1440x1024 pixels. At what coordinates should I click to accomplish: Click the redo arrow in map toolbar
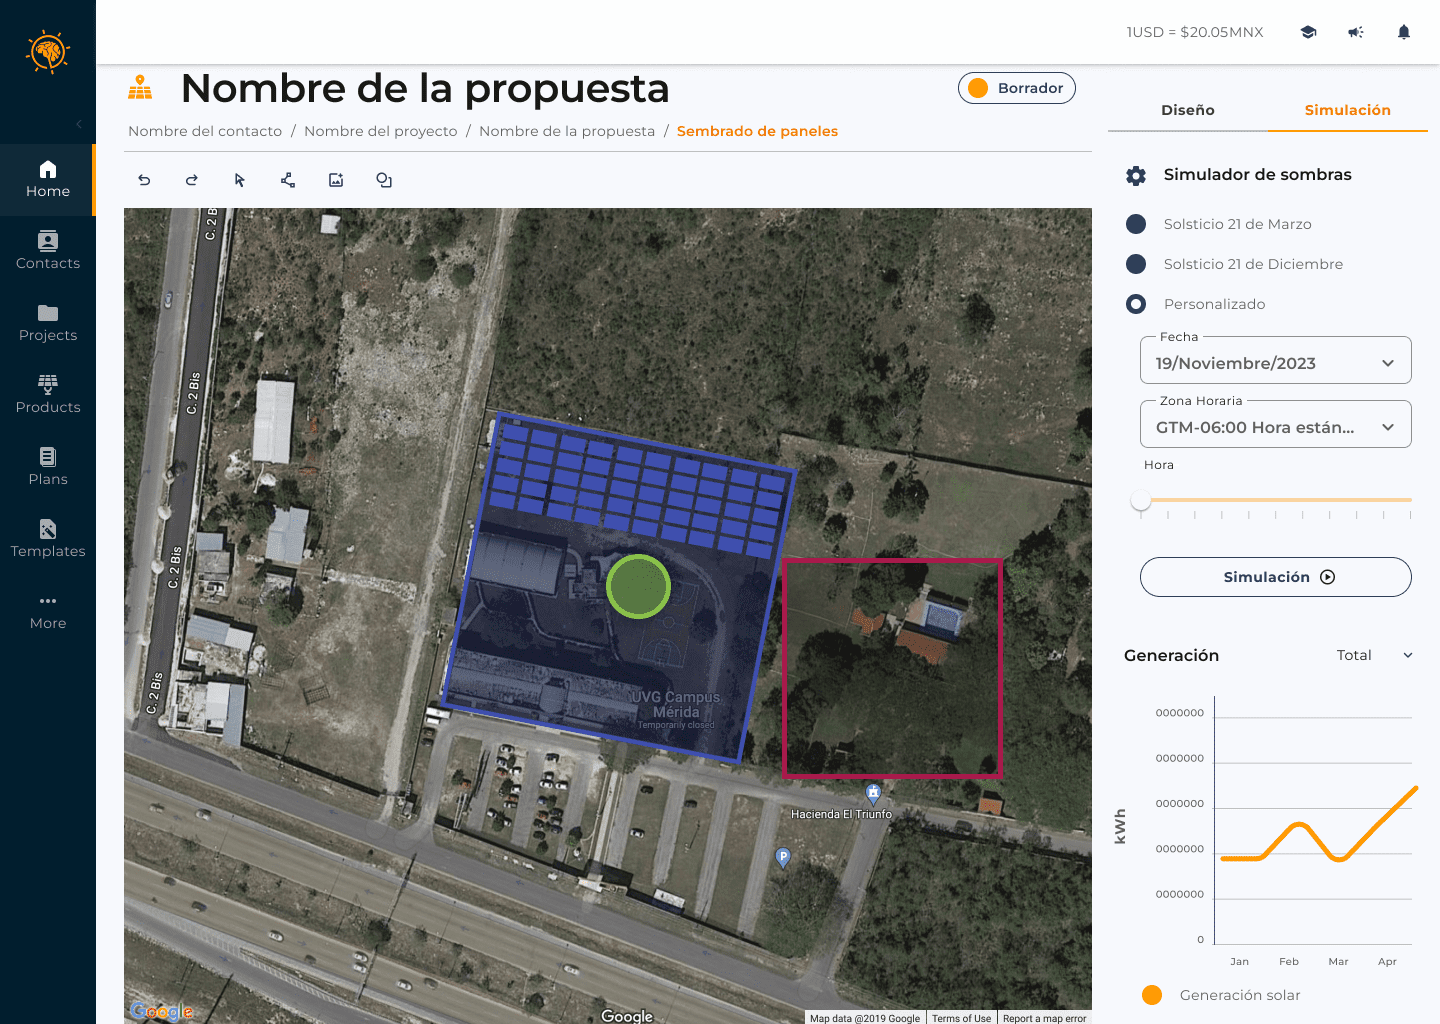point(192,180)
